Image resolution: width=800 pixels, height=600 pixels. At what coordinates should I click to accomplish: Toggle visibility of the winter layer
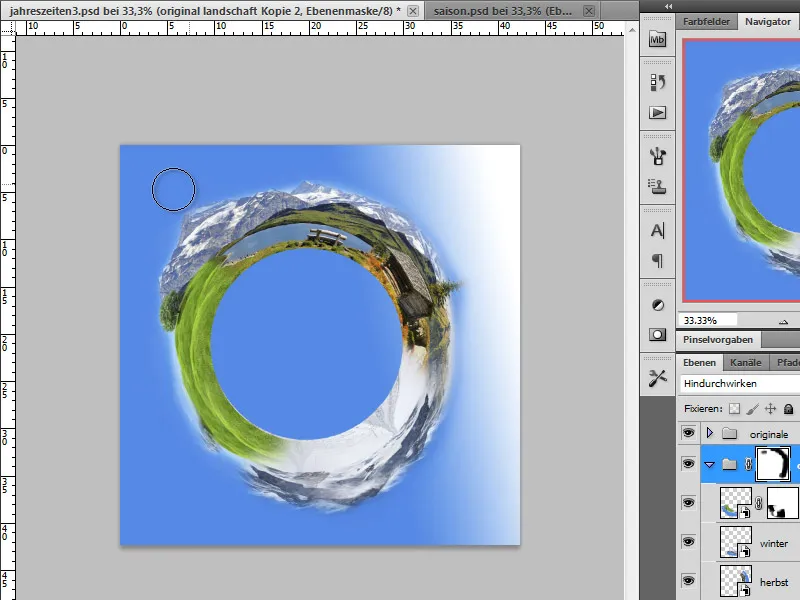click(x=687, y=541)
